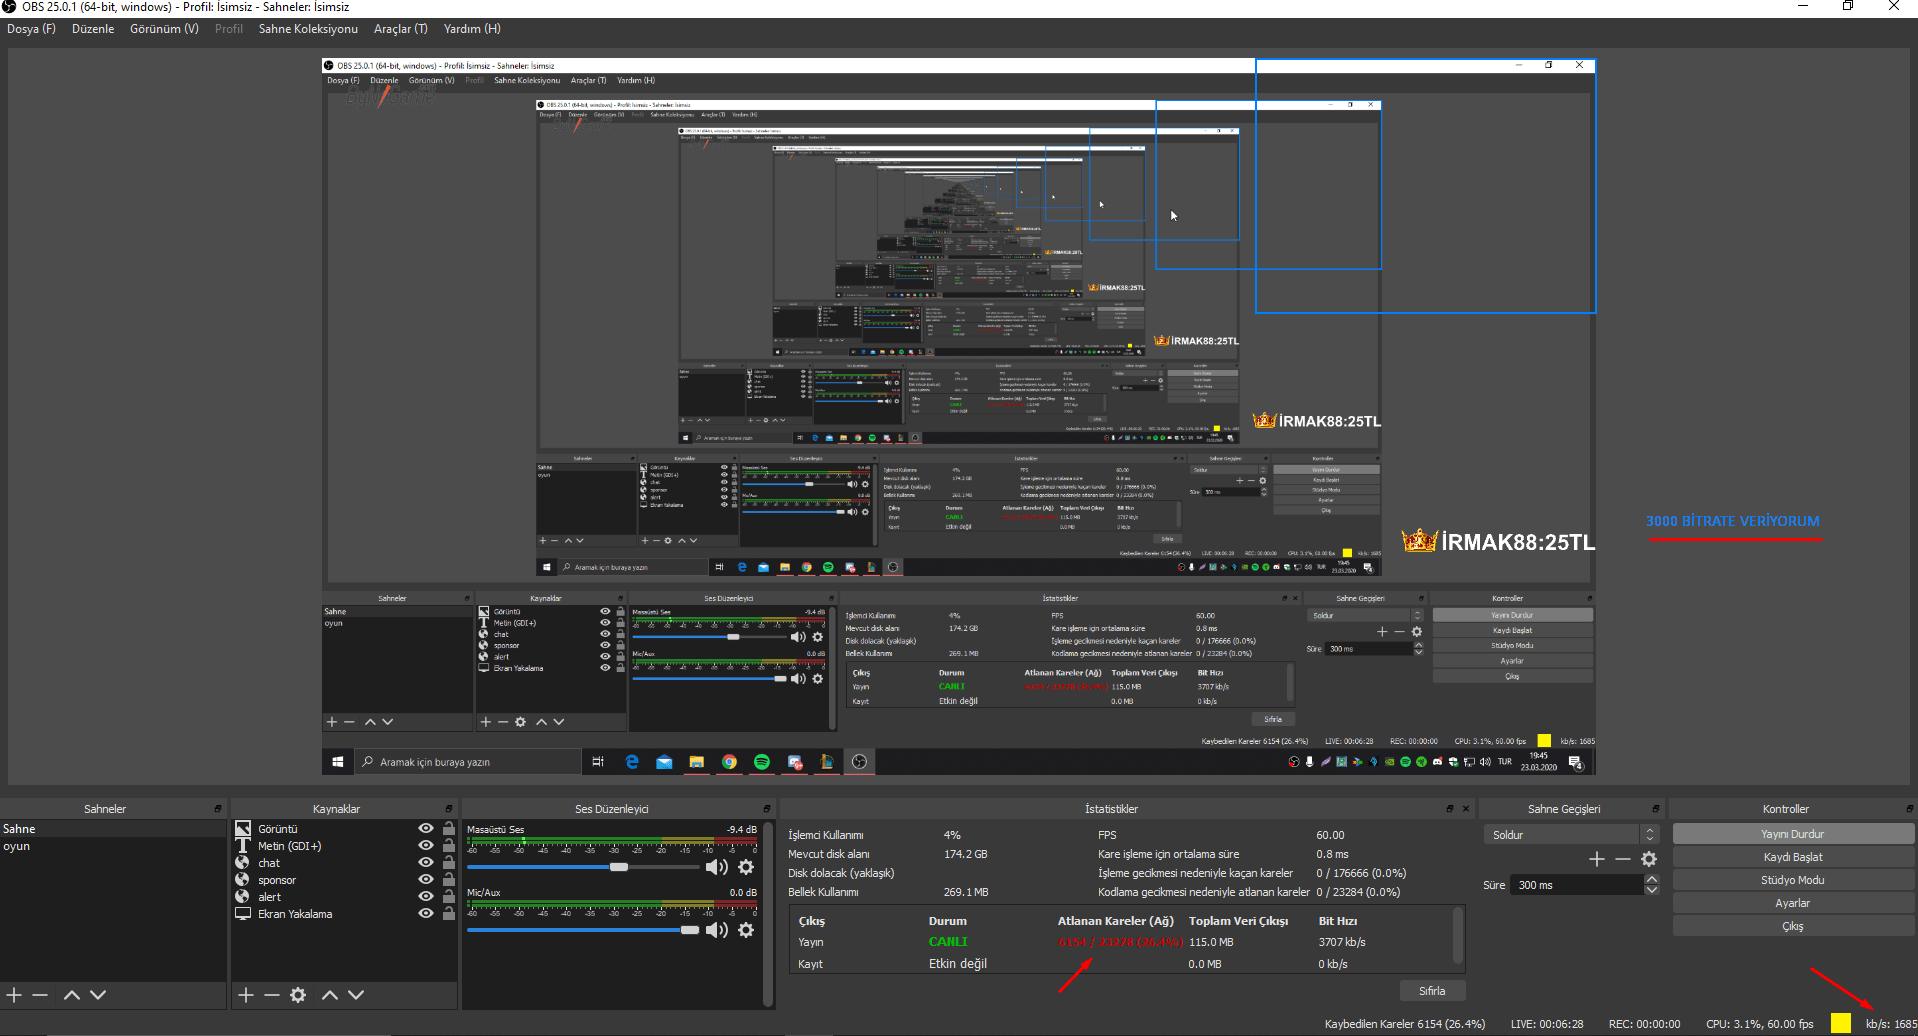Image resolution: width=1918 pixels, height=1036 pixels.
Task: Undock the Kontroller panel
Action: 1910,809
